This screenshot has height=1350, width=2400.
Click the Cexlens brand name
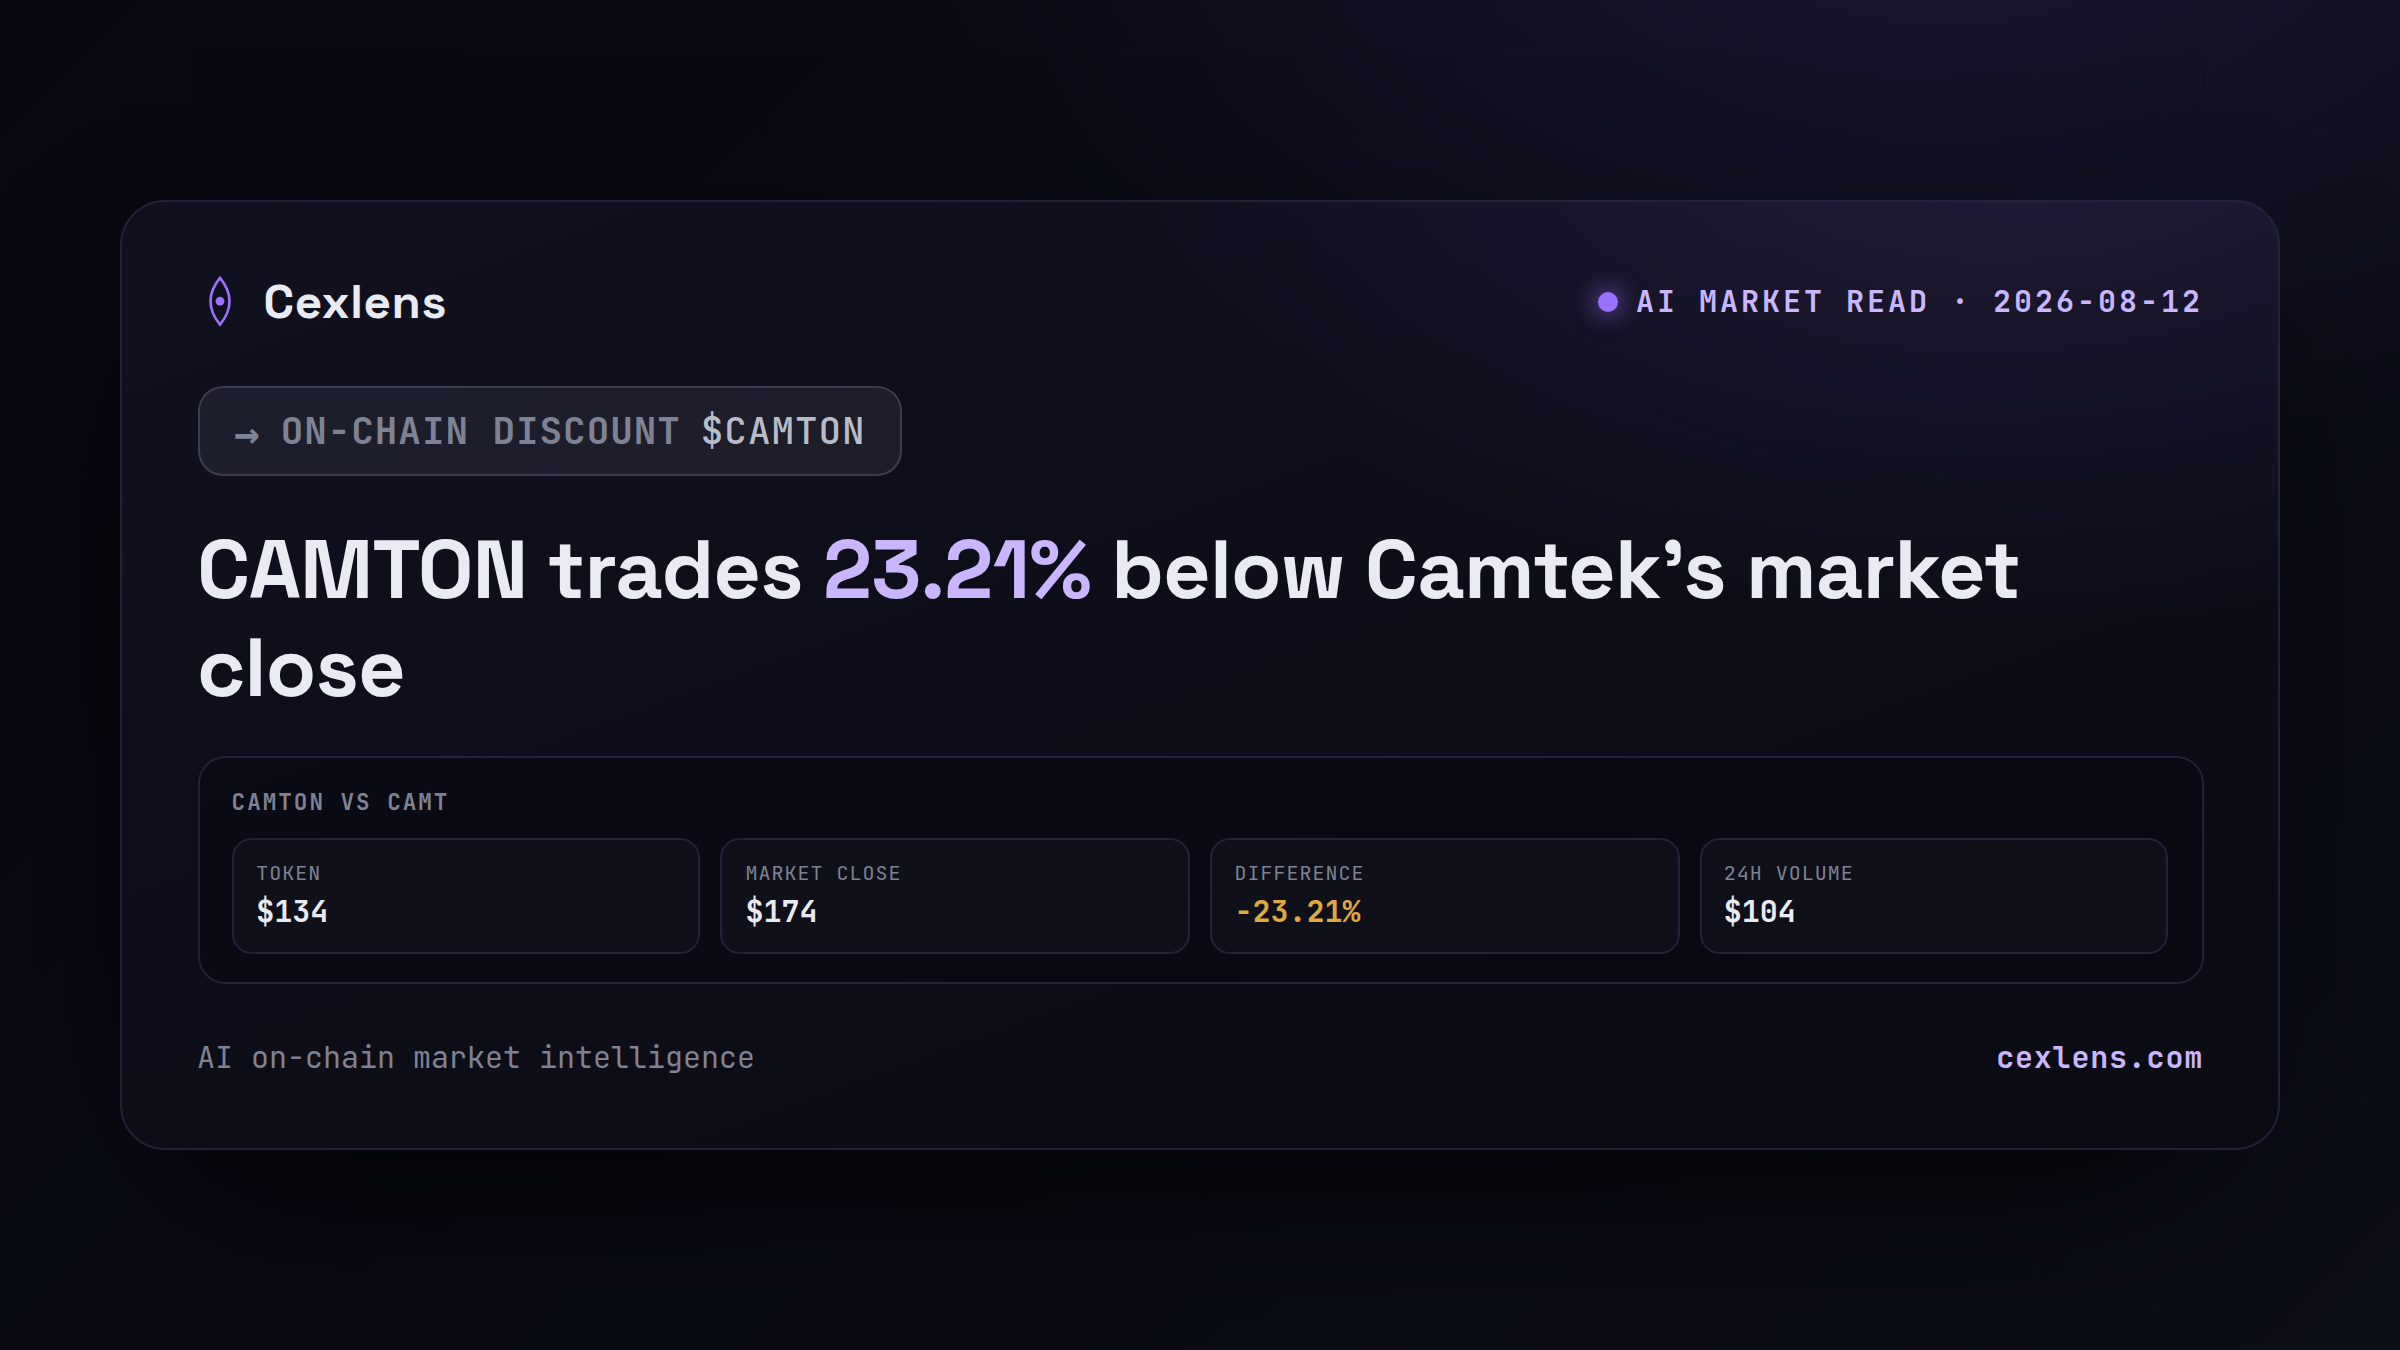coord(355,302)
